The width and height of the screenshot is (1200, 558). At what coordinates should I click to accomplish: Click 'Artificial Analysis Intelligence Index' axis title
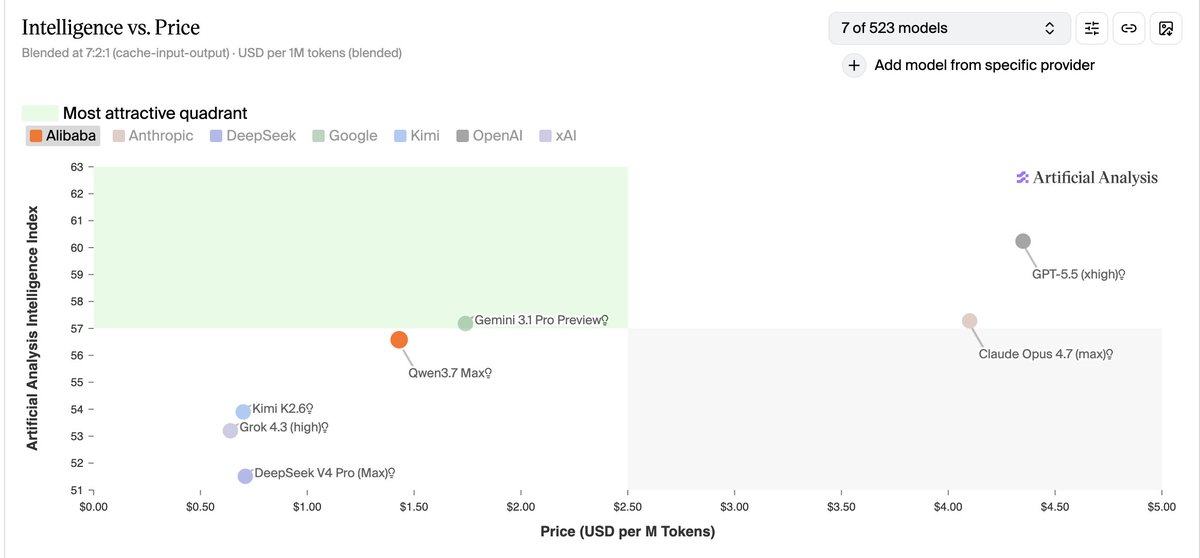33,328
